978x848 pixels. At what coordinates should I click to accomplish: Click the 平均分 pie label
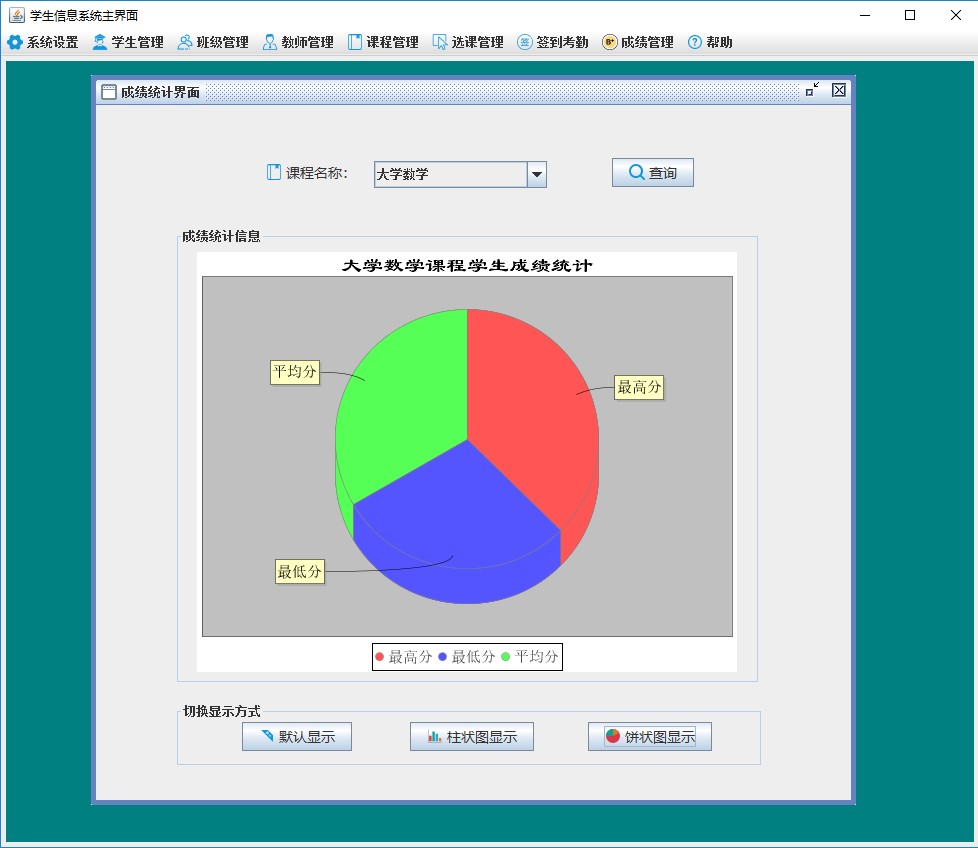[295, 372]
